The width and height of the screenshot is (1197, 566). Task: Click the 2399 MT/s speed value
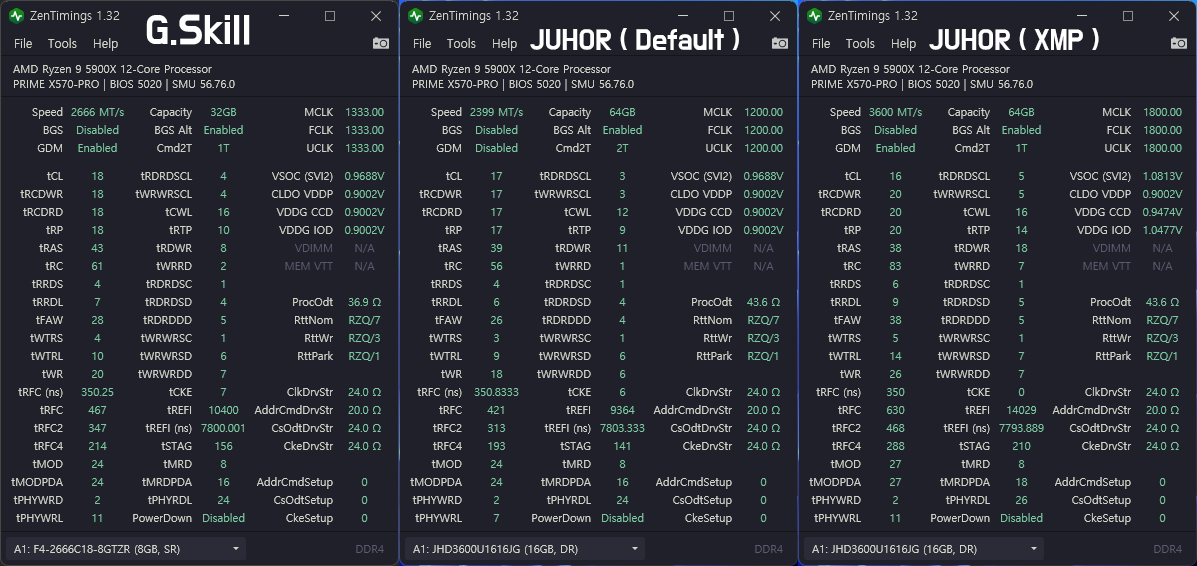pos(496,112)
